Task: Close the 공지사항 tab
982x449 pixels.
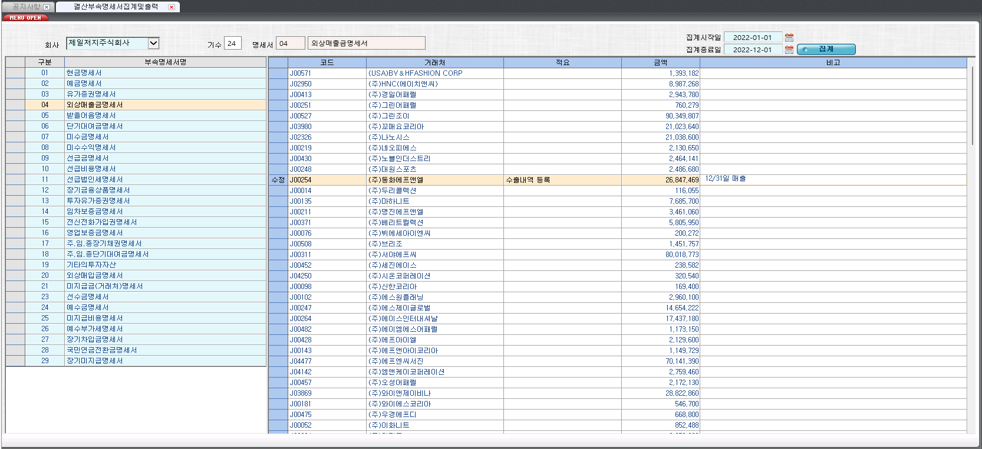Action: click(46, 7)
